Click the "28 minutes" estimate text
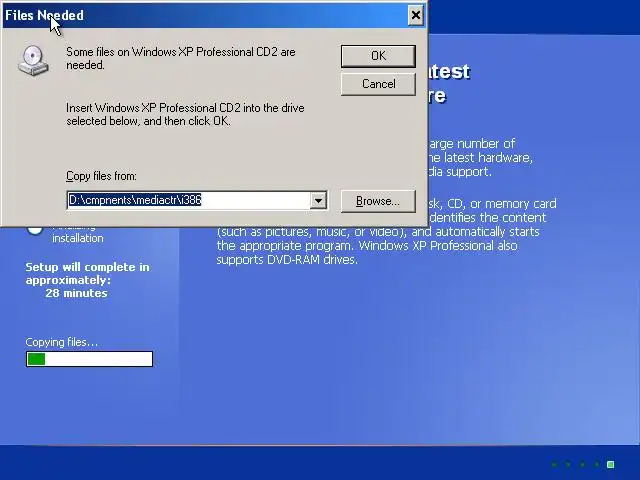This screenshot has height=480, width=640. coord(76,293)
